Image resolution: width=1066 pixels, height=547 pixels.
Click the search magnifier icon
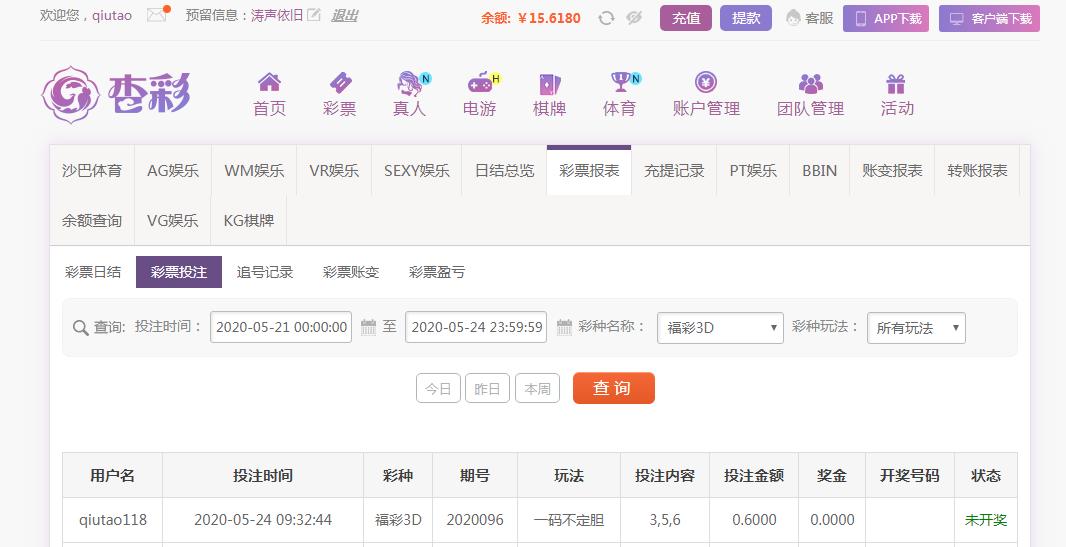(x=80, y=328)
